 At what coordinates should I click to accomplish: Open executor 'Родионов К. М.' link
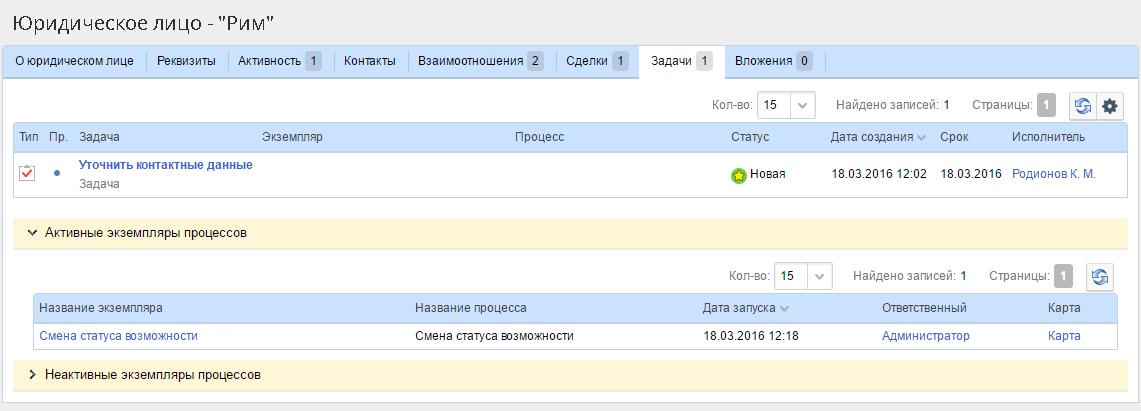click(x=1054, y=174)
